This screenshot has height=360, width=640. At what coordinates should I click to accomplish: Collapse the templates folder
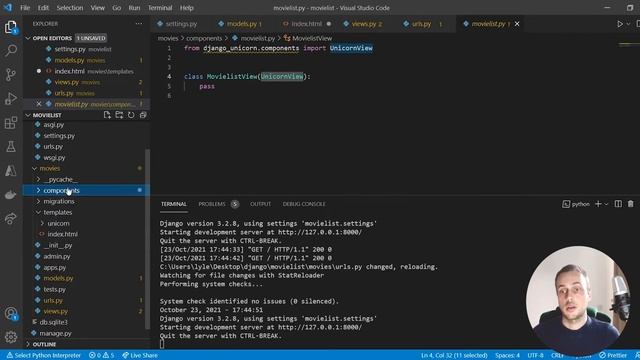(39, 212)
